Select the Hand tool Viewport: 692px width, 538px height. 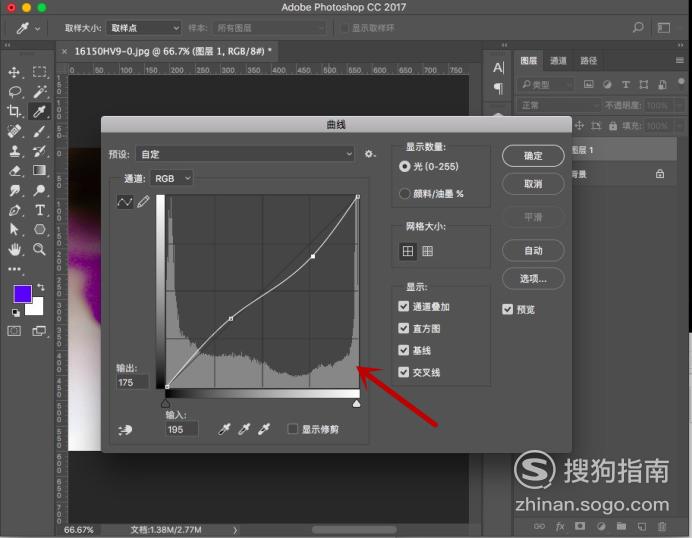pyautogui.click(x=14, y=249)
